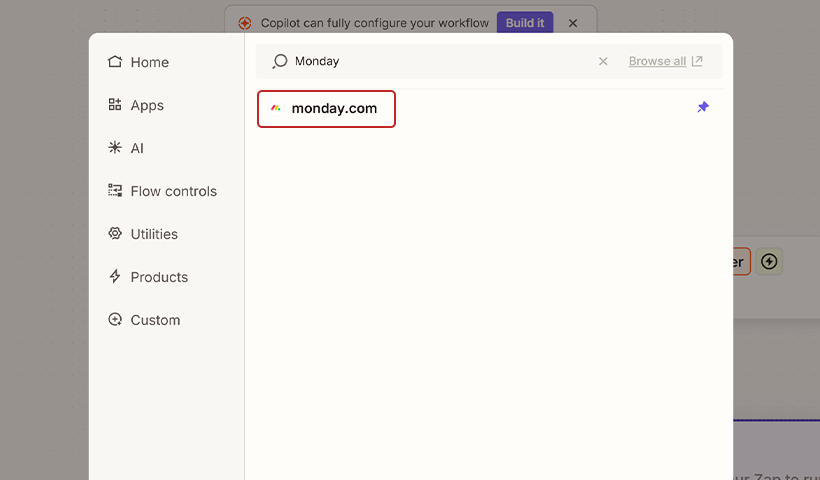Click the magnifying glass search icon
This screenshot has height=480, width=820.
[x=280, y=61]
